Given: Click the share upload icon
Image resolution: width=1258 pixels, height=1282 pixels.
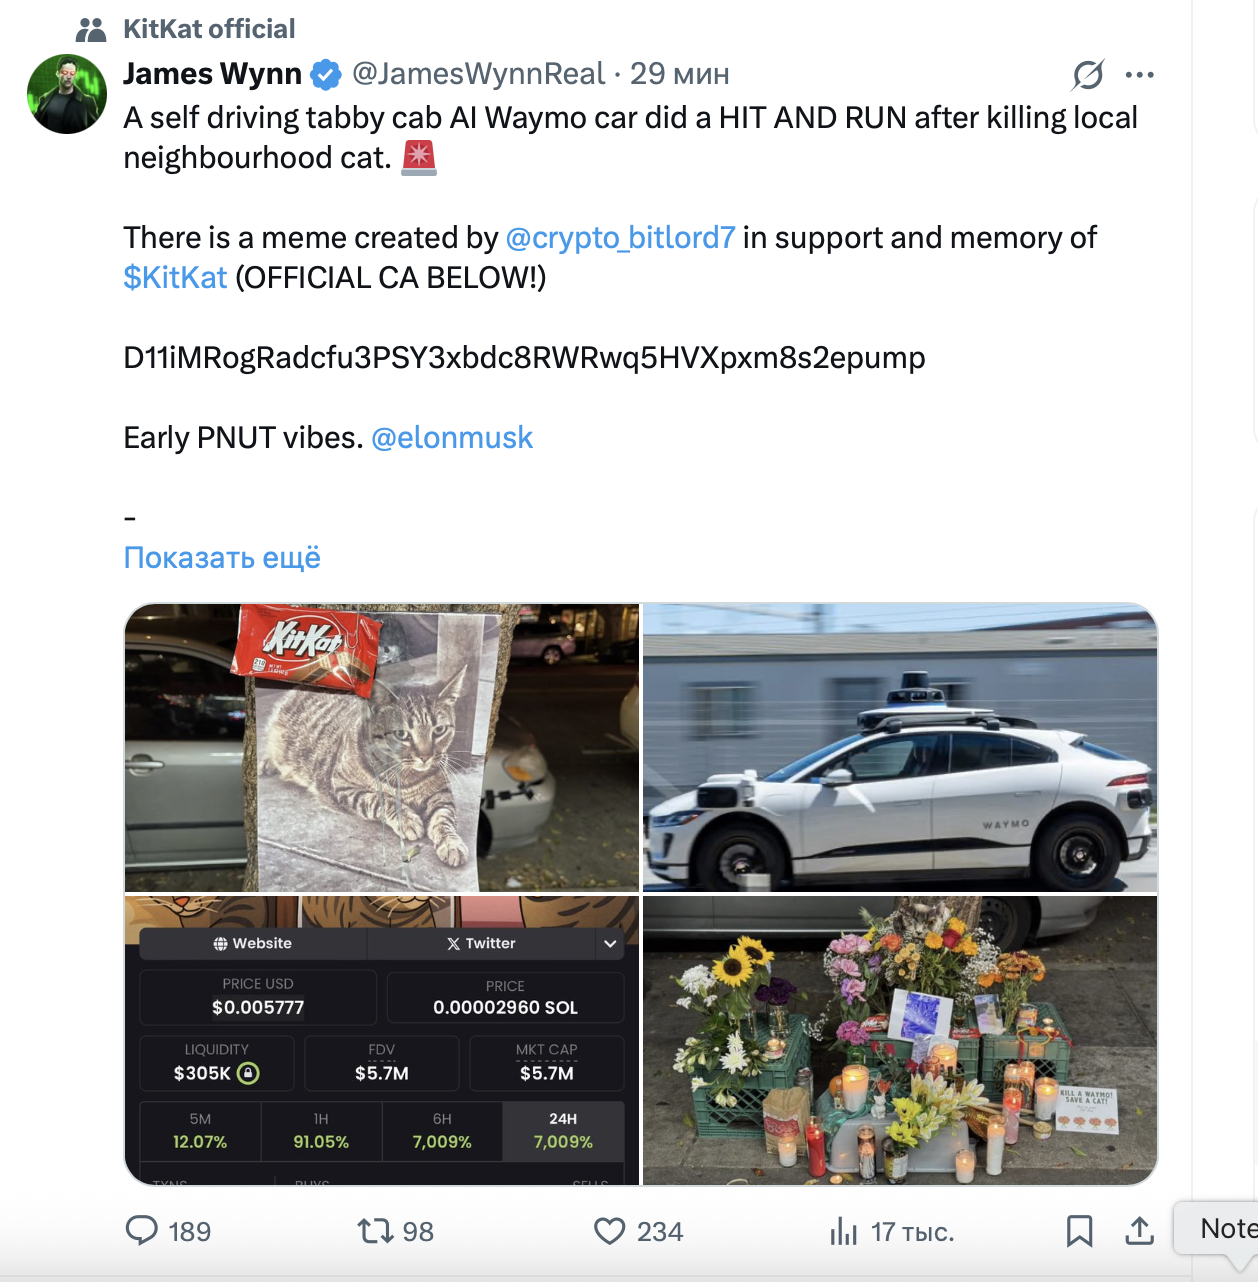Looking at the screenshot, I should [1139, 1231].
